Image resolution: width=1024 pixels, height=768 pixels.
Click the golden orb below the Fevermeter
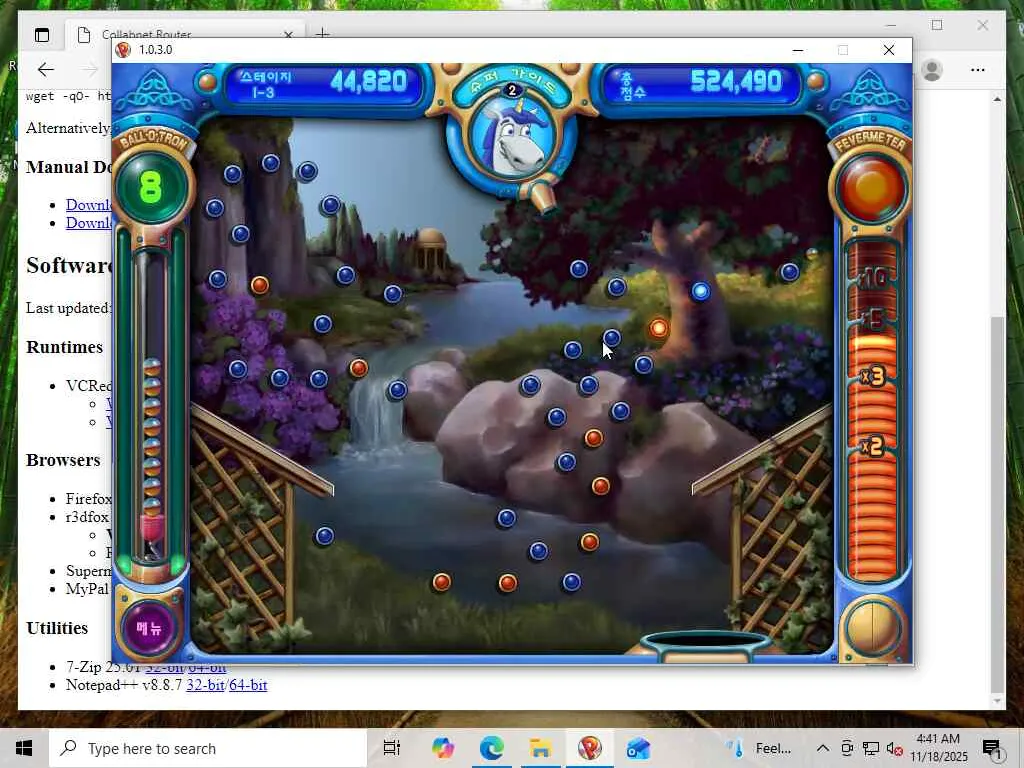click(x=872, y=628)
